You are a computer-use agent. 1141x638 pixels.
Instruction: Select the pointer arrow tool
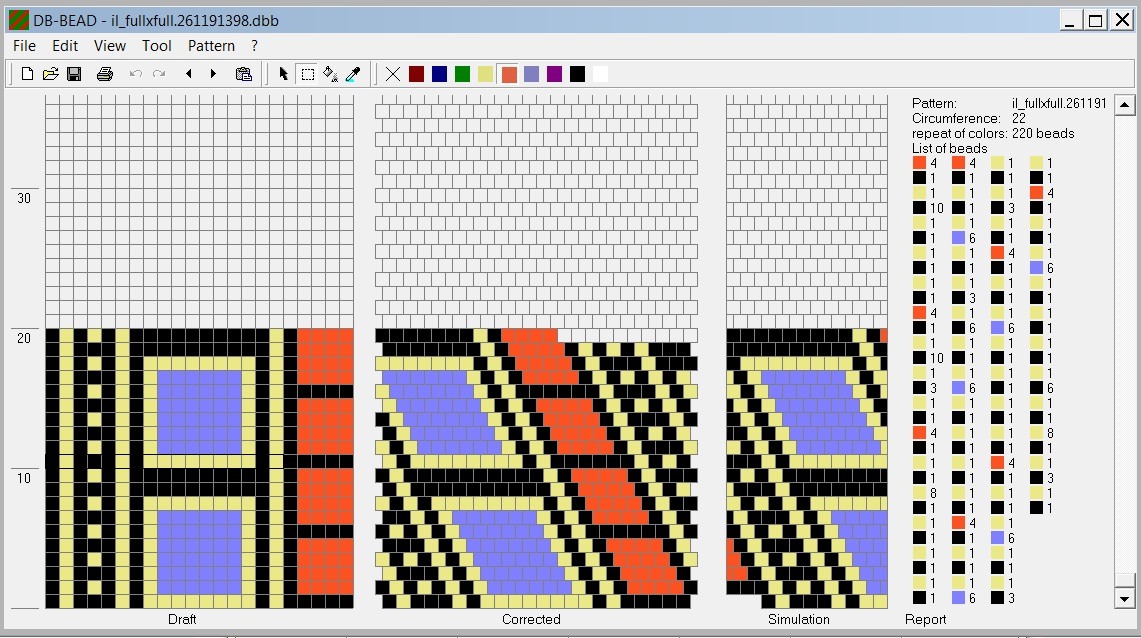(x=284, y=74)
